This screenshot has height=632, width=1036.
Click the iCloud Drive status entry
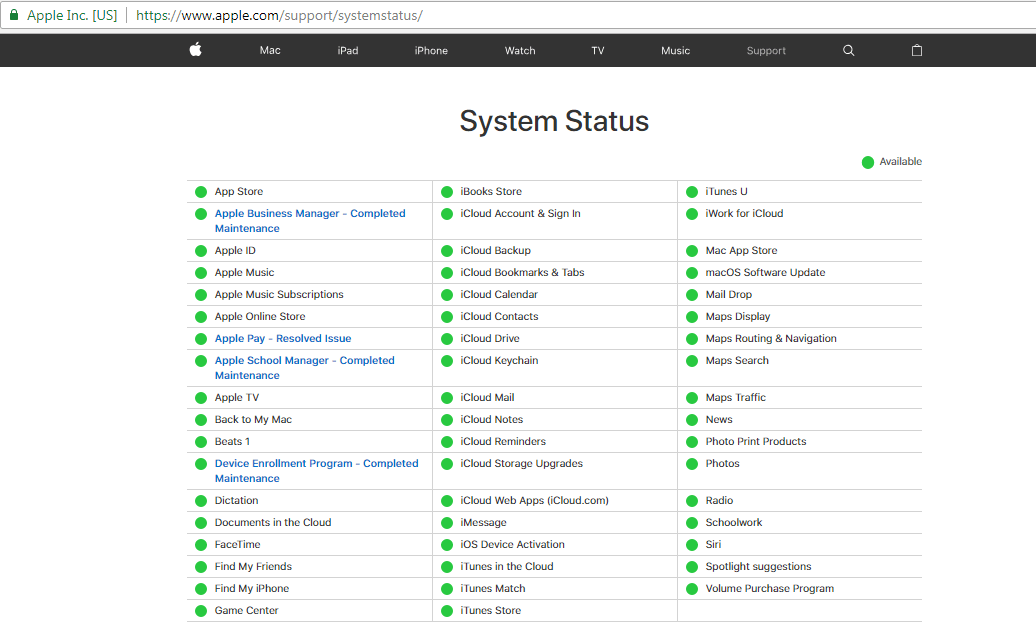490,339
